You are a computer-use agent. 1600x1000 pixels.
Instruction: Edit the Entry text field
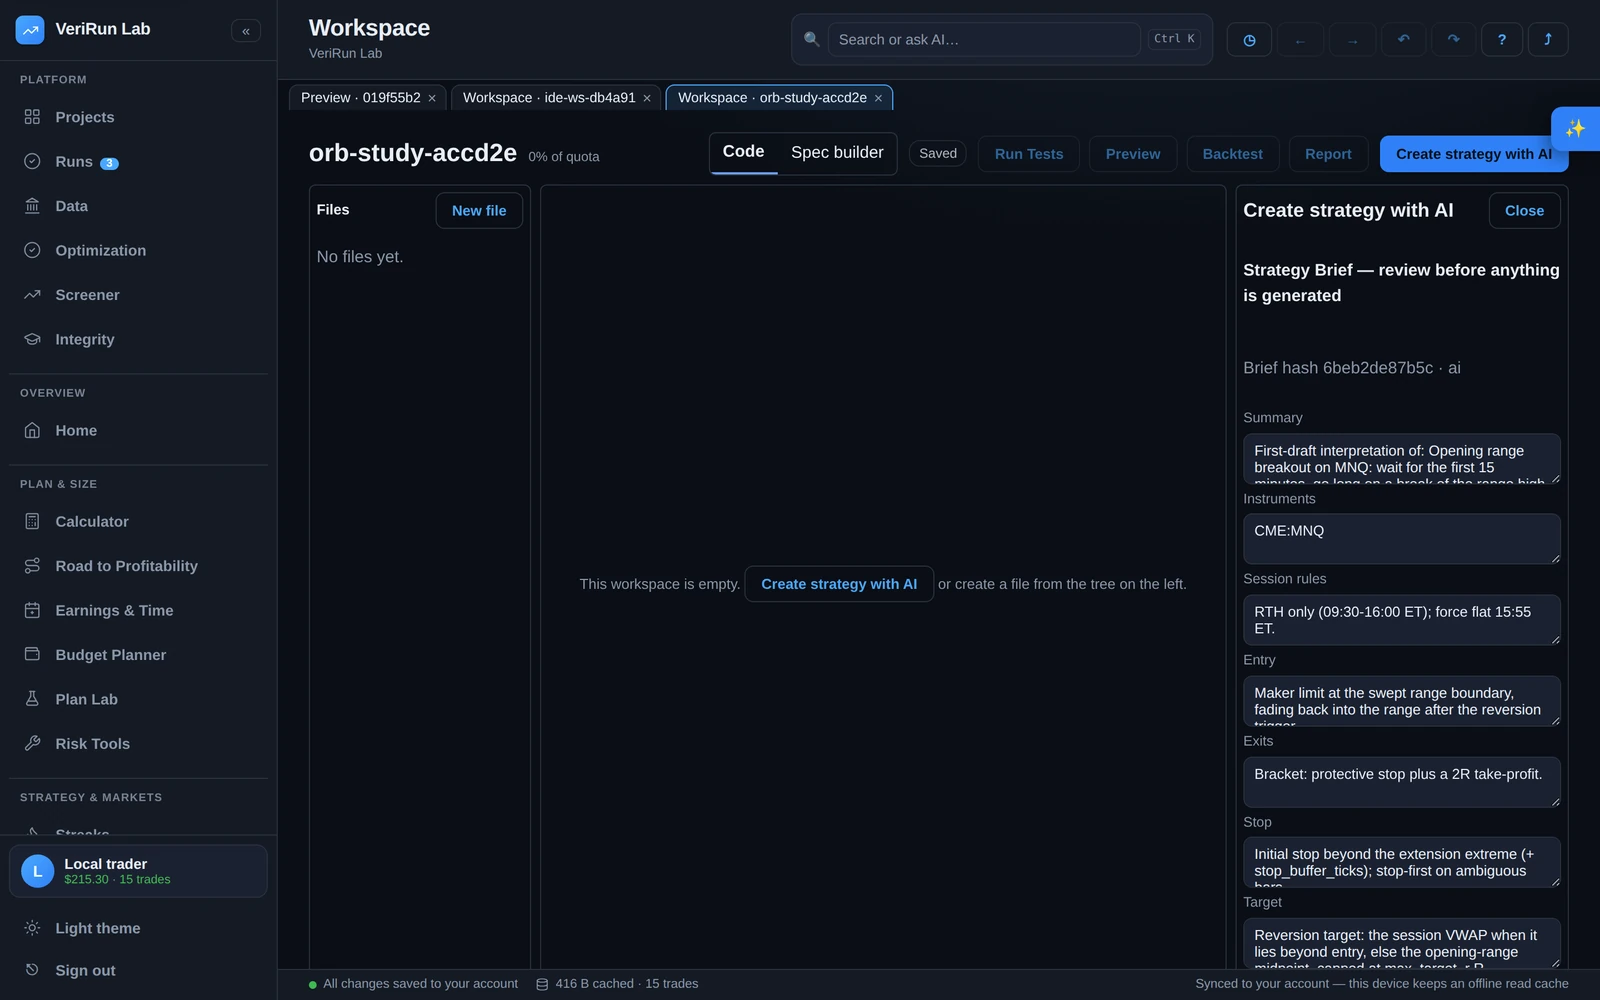click(x=1401, y=701)
